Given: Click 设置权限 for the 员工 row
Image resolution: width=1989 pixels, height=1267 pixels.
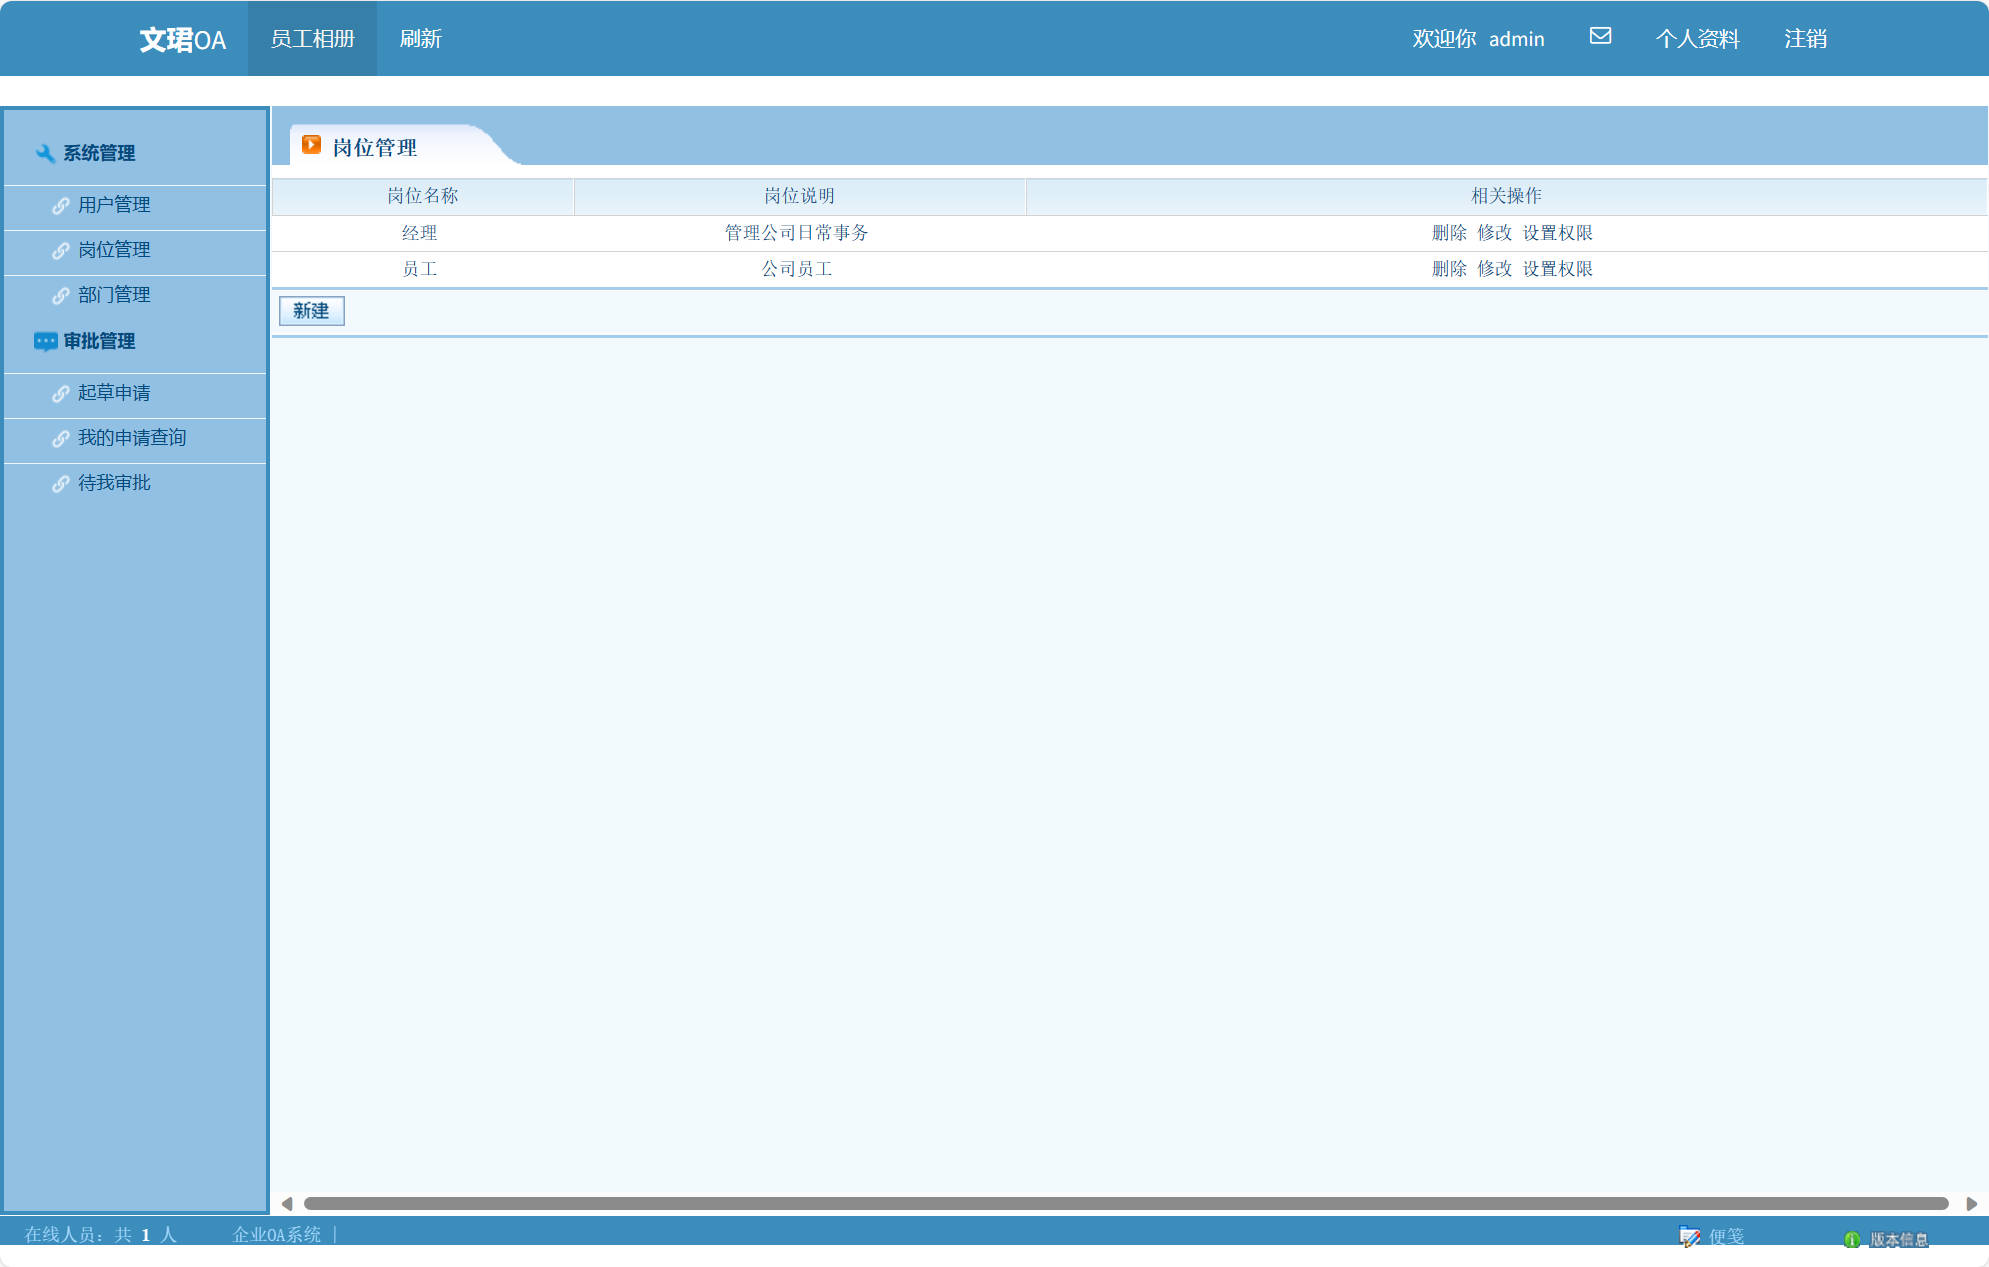Looking at the screenshot, I should (1557, 269).
